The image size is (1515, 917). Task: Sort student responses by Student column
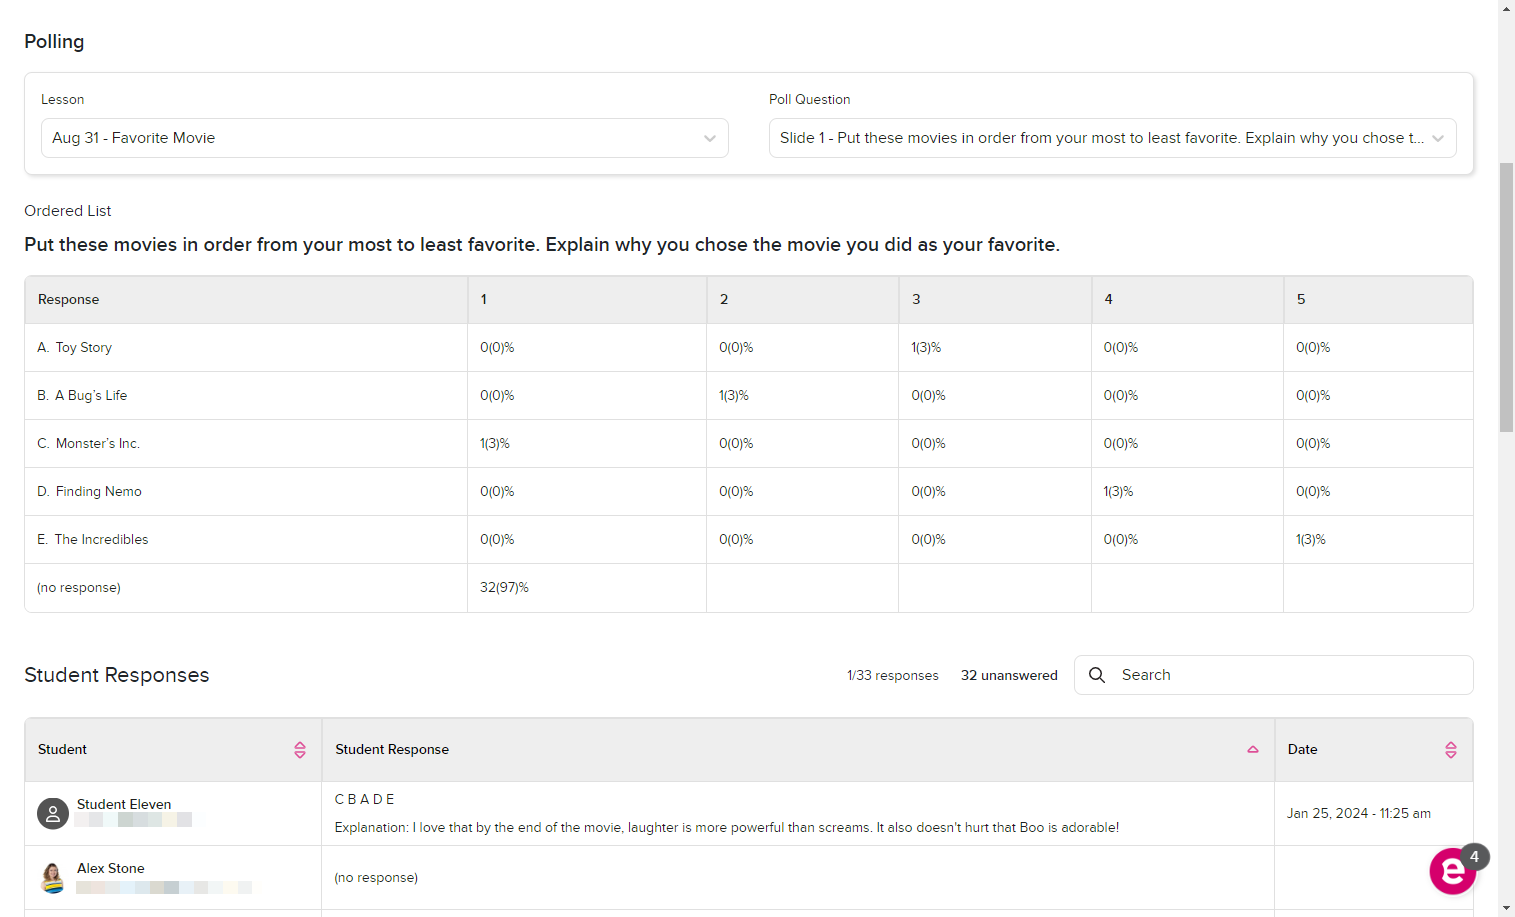[300, 750]
